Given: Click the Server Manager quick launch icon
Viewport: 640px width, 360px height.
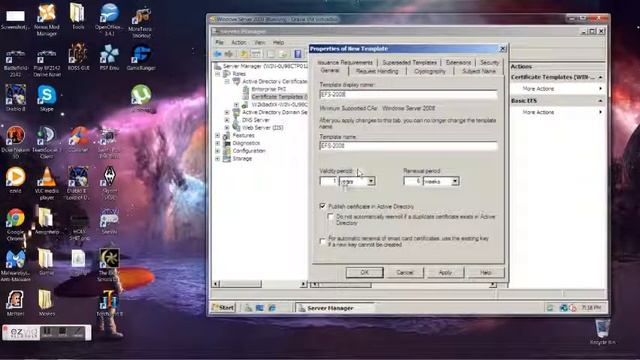Looking at the screenshot, I should [248, 308].
